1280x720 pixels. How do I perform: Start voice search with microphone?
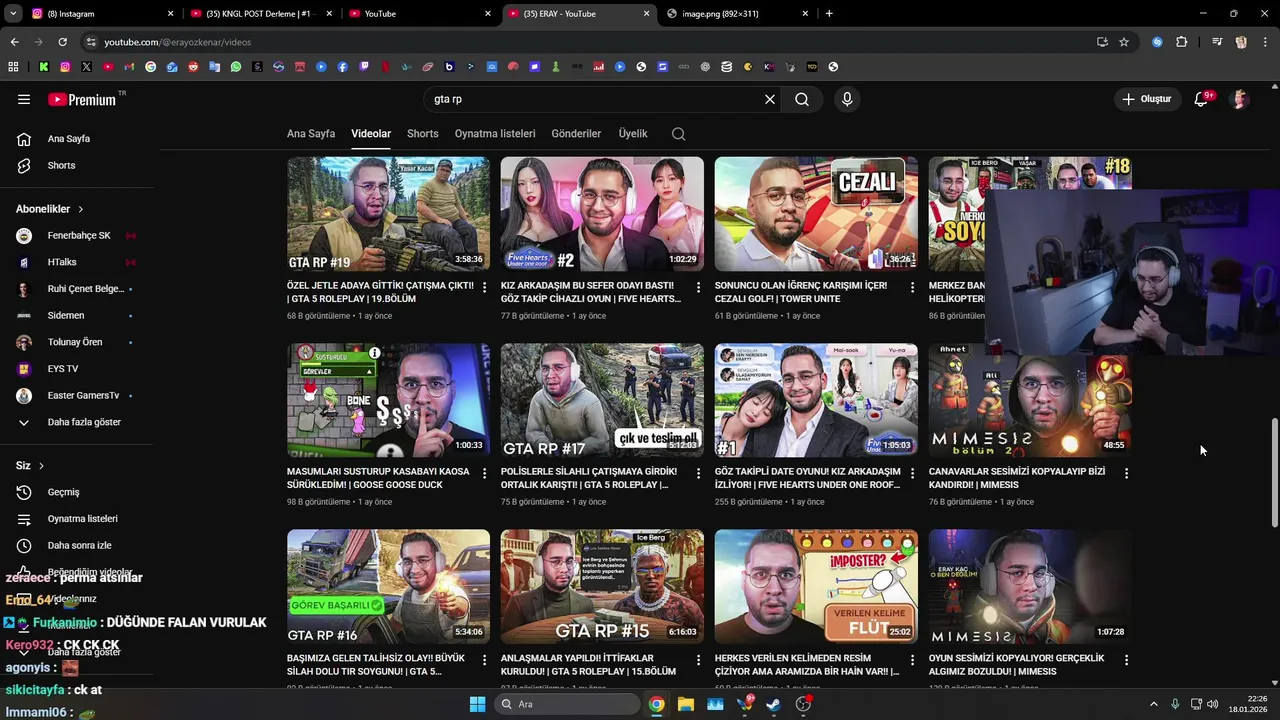tap(847, 99)
